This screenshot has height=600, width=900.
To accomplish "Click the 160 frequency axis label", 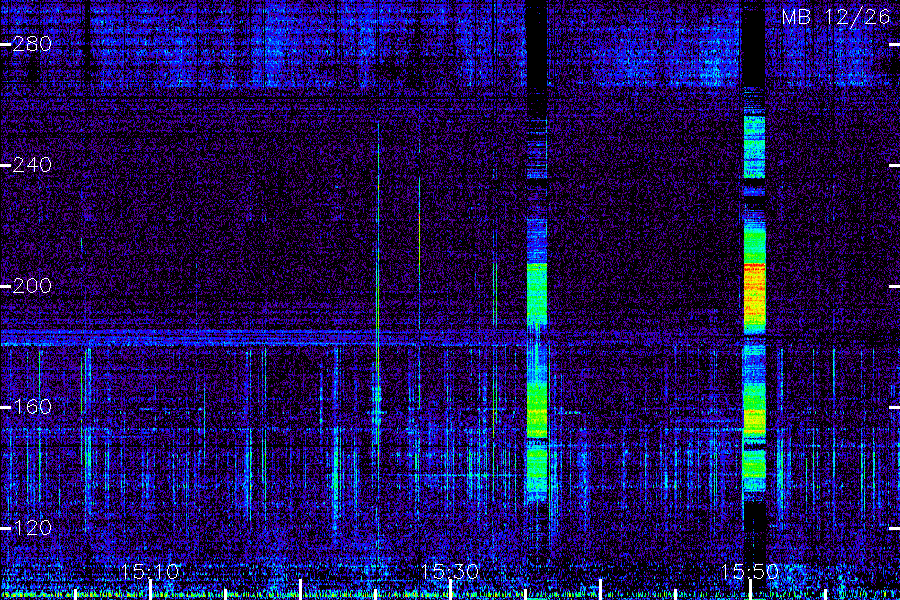I will (x=32, y=407).
